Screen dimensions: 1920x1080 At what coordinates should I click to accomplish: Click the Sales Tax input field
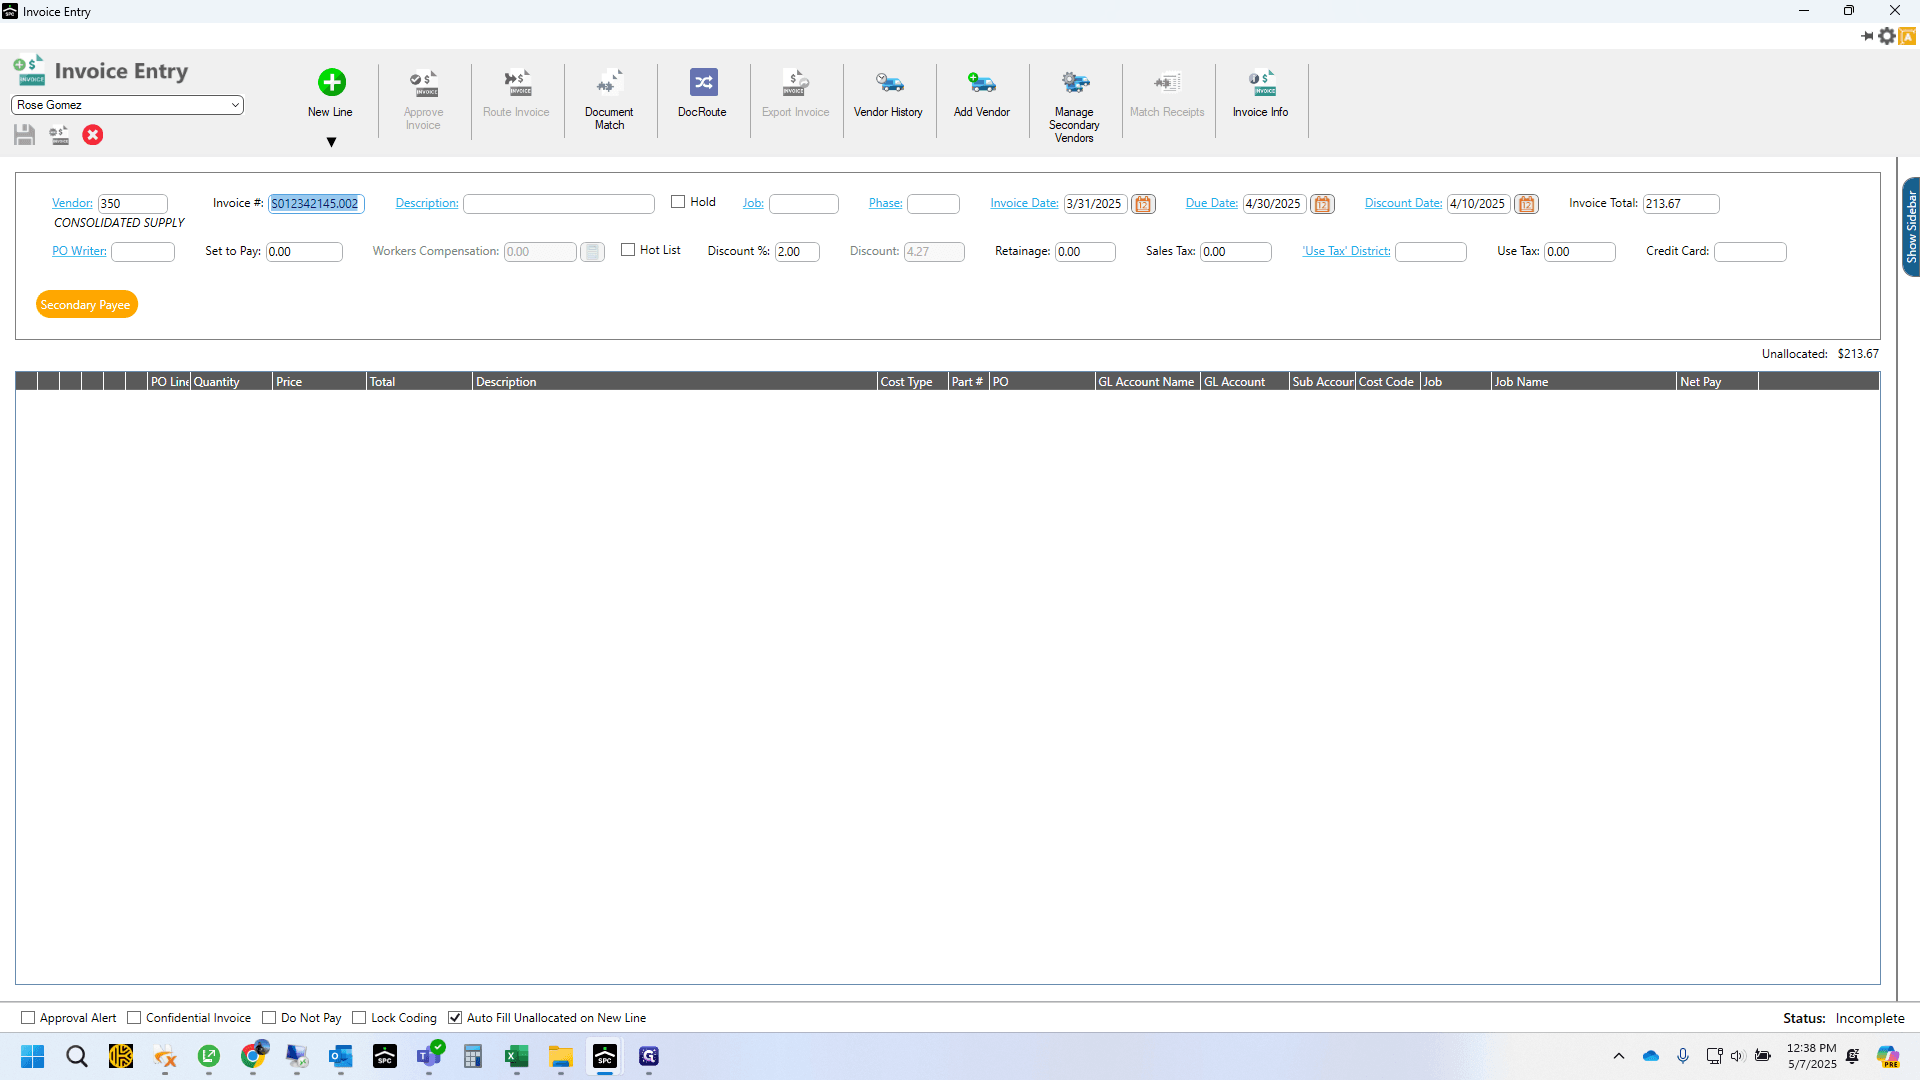[1236, 252]
